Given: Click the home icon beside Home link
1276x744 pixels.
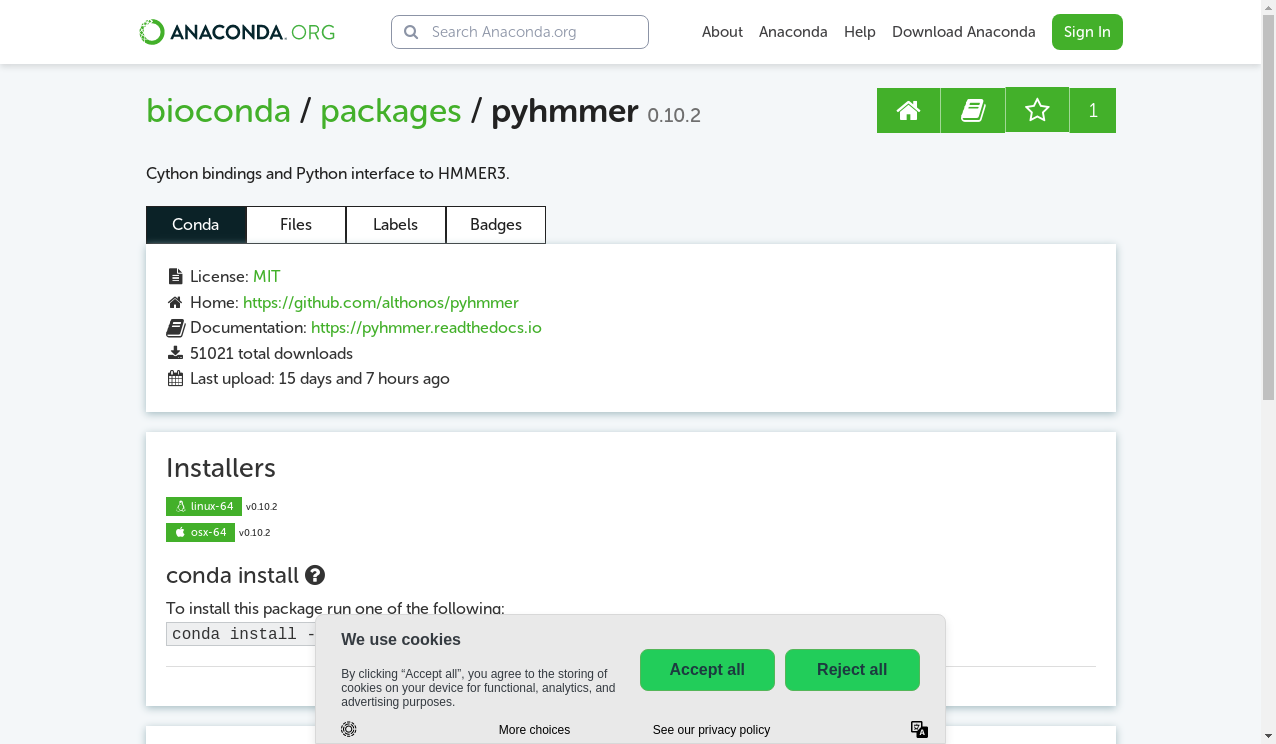Looking at the screenshot, I should click(x=175, y=302).
